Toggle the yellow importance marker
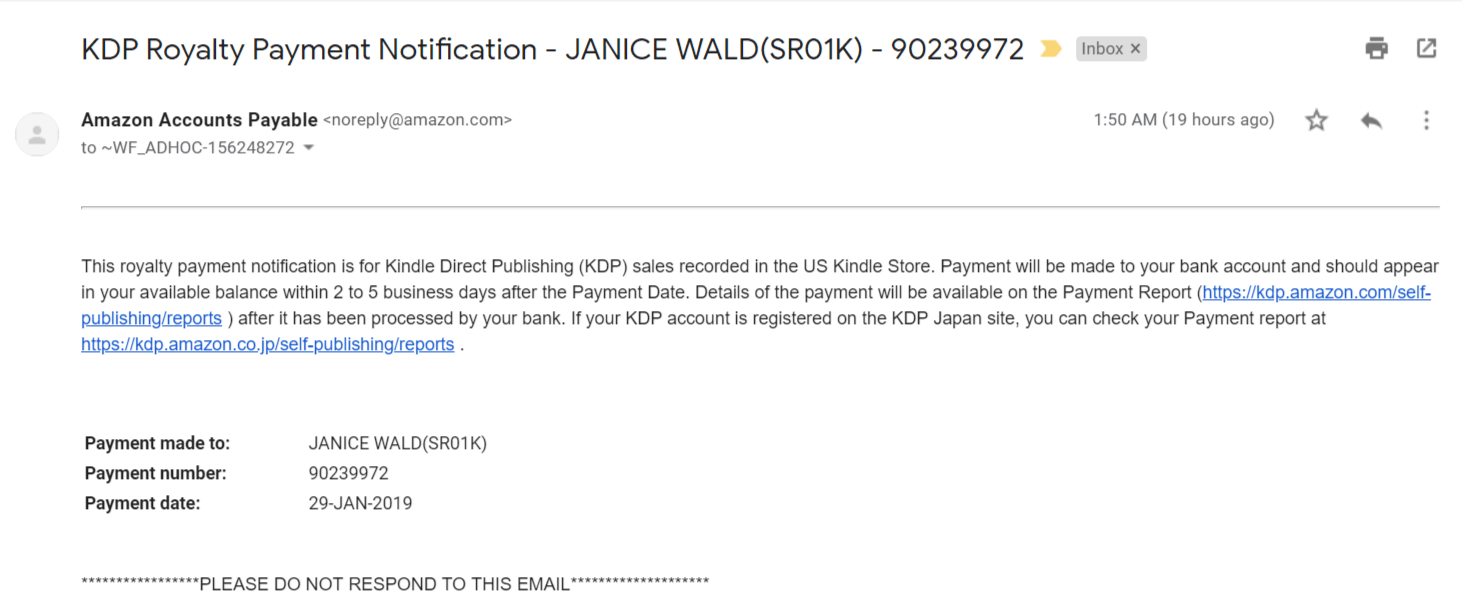 coord(1050,49)
